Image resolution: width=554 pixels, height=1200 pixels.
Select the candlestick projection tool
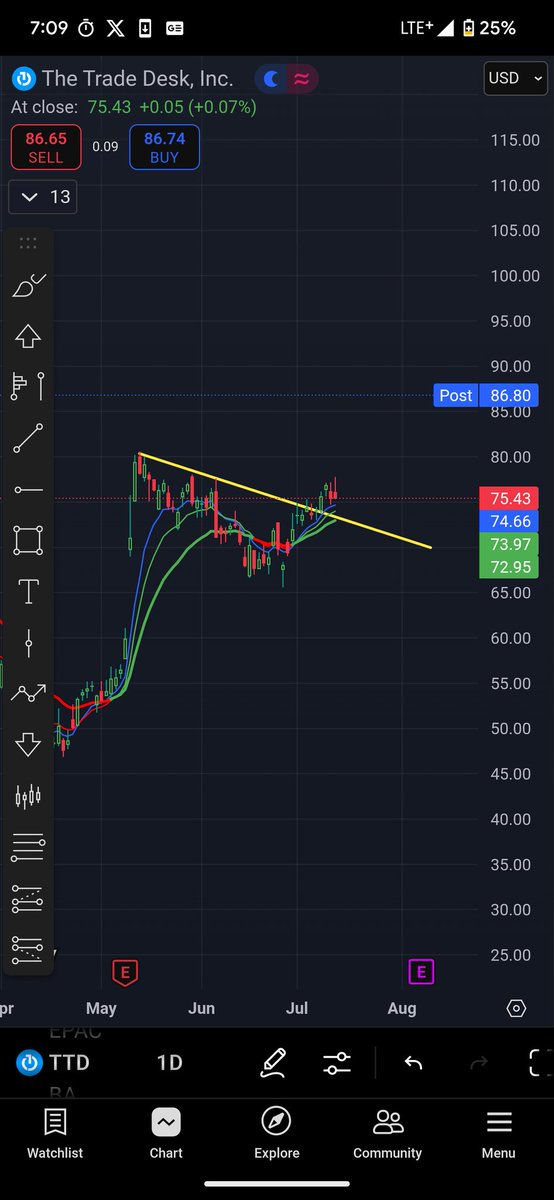pyautogui.click(x=28, y=796)
